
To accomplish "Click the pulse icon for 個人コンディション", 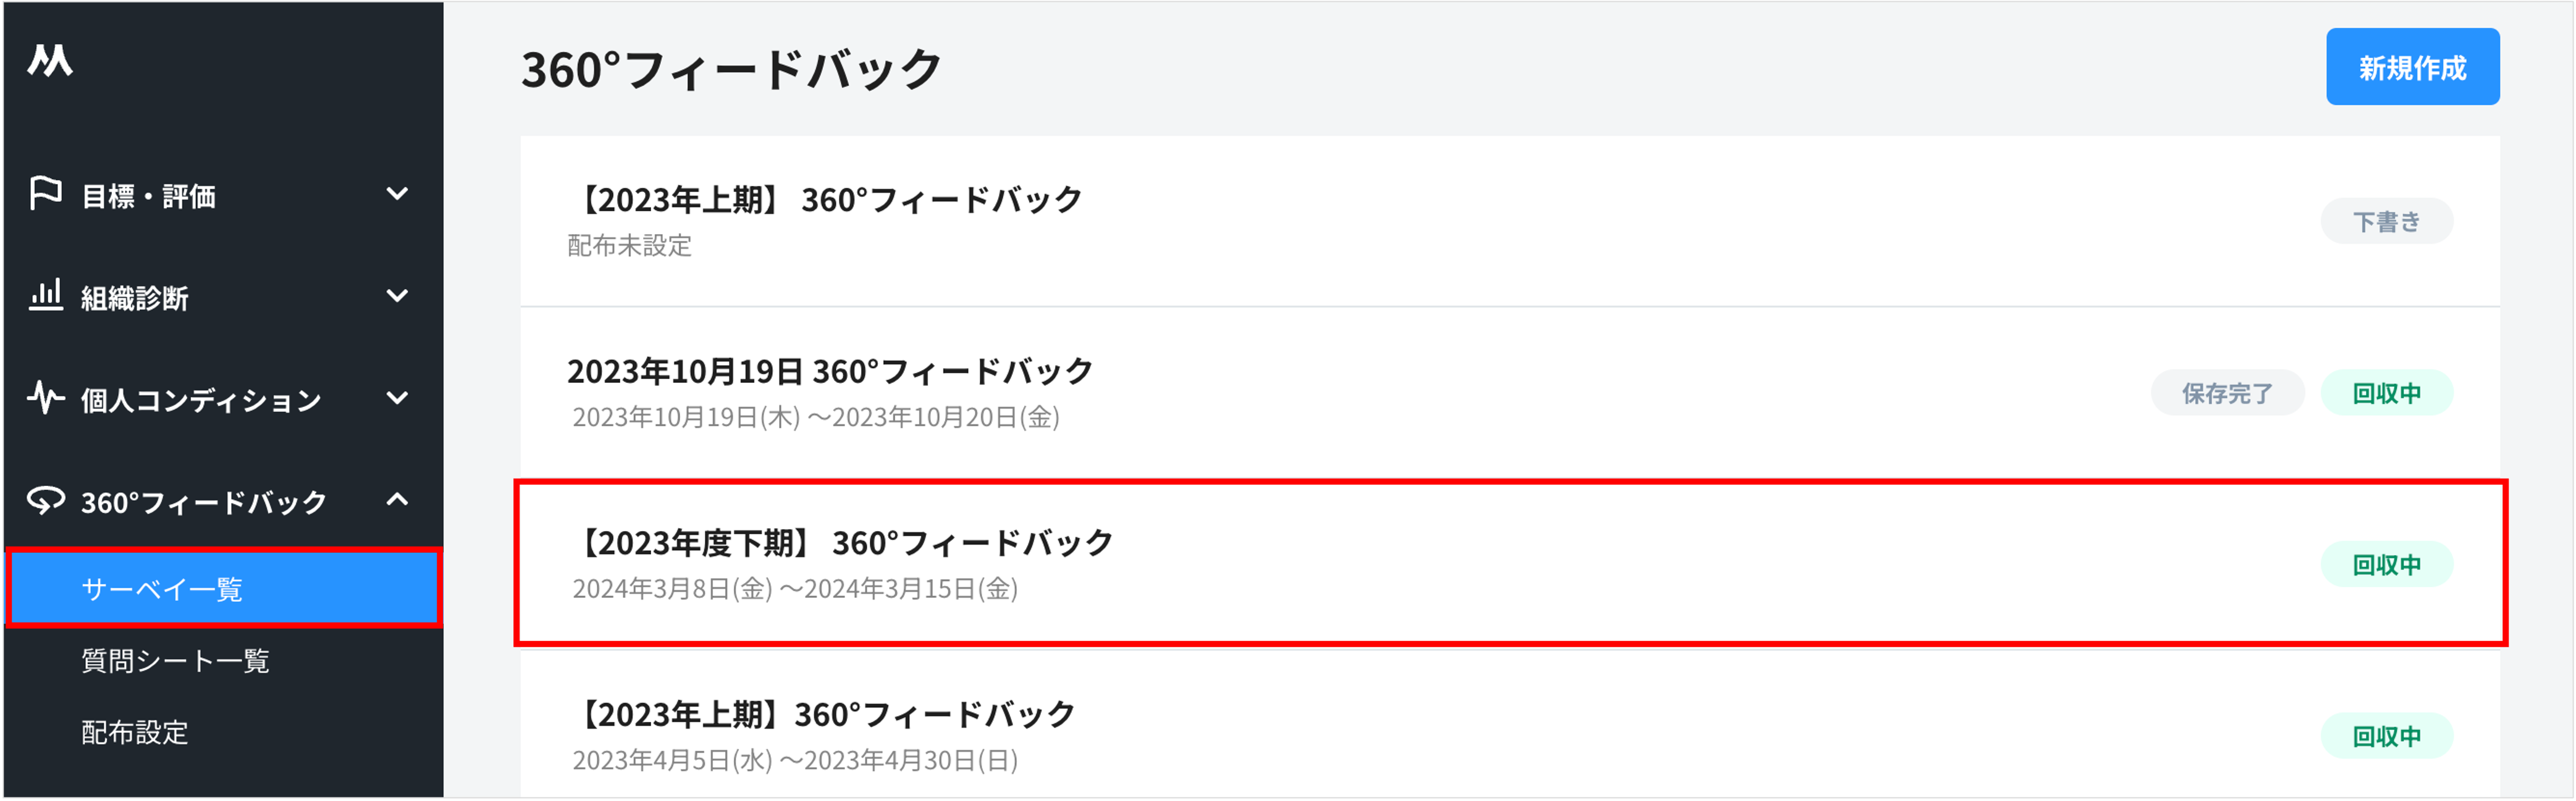I will tap(45, 398).
